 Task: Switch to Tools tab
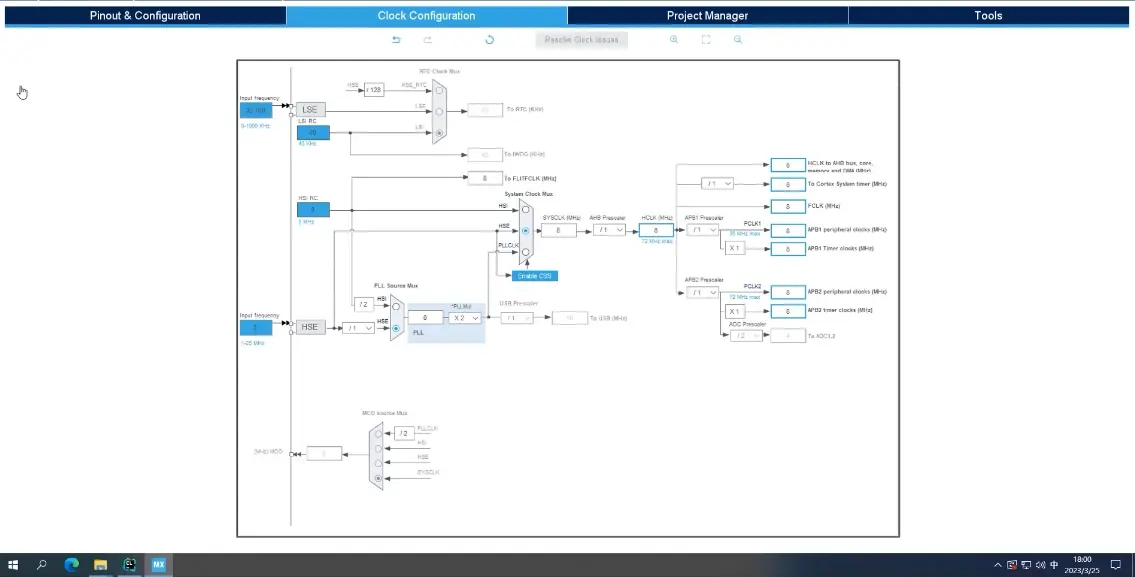[988, 15]
